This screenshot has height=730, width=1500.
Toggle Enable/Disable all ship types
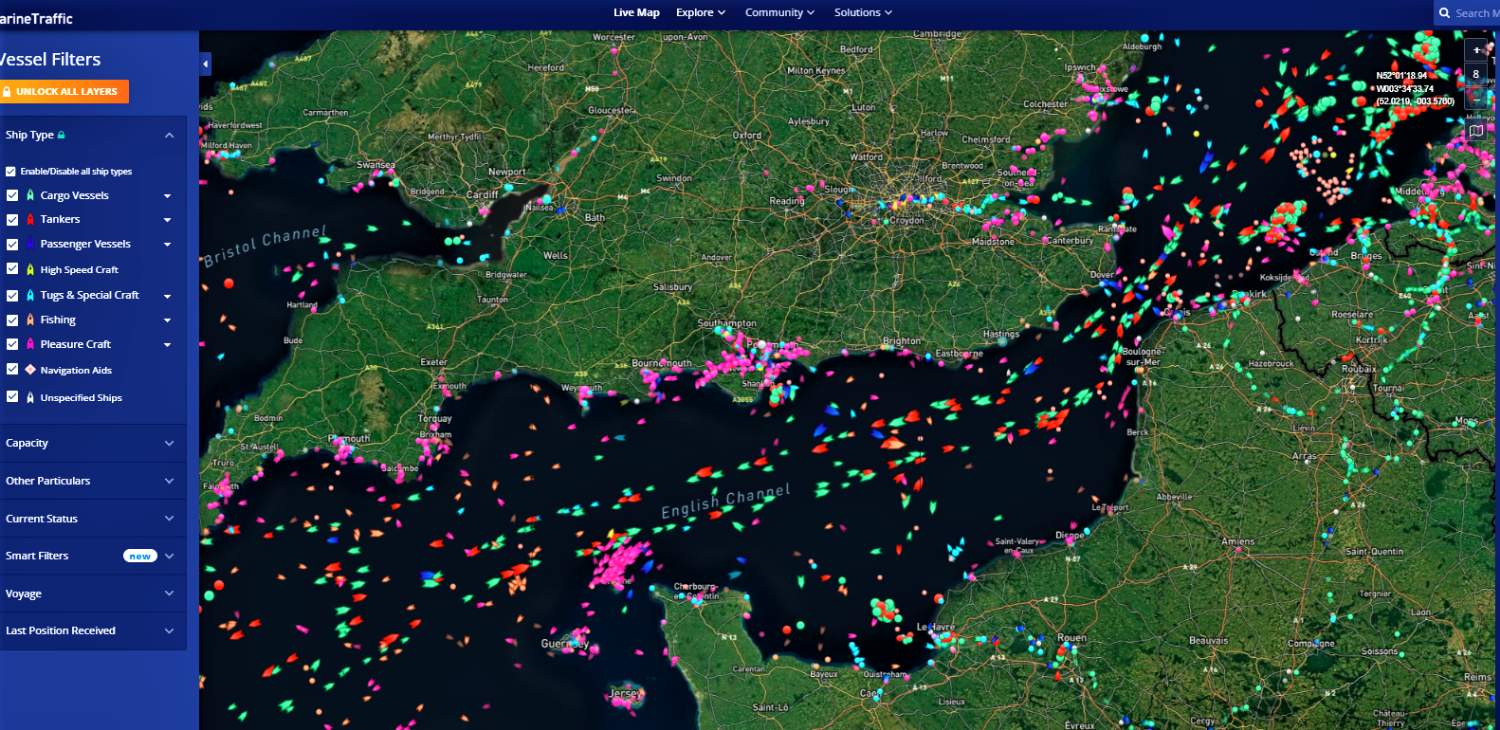pyautogui.click(x=11, y=171)
